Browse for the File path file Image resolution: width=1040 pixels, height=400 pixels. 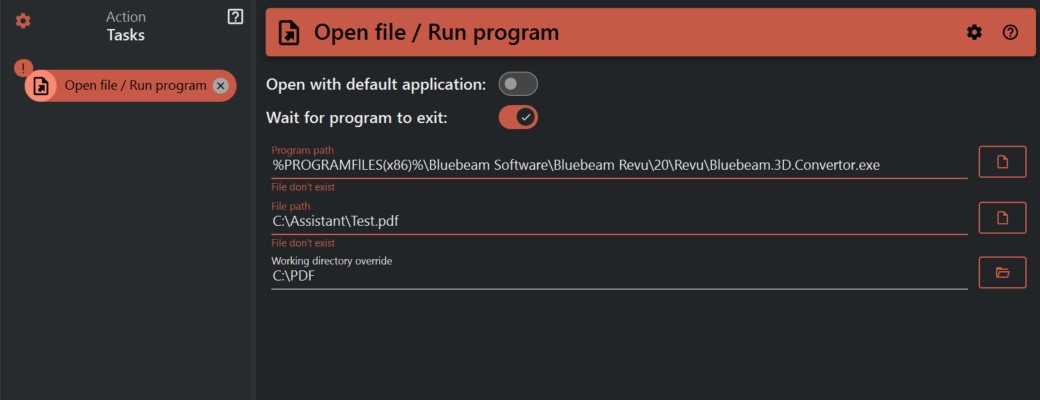click(1002, 217)
